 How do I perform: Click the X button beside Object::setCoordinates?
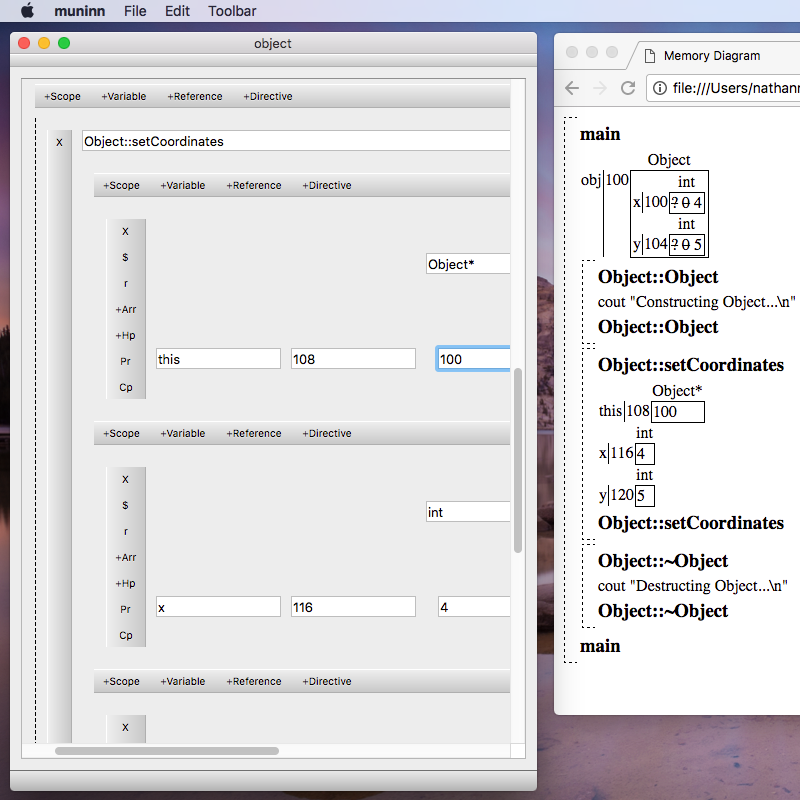[x=59, y=142]
